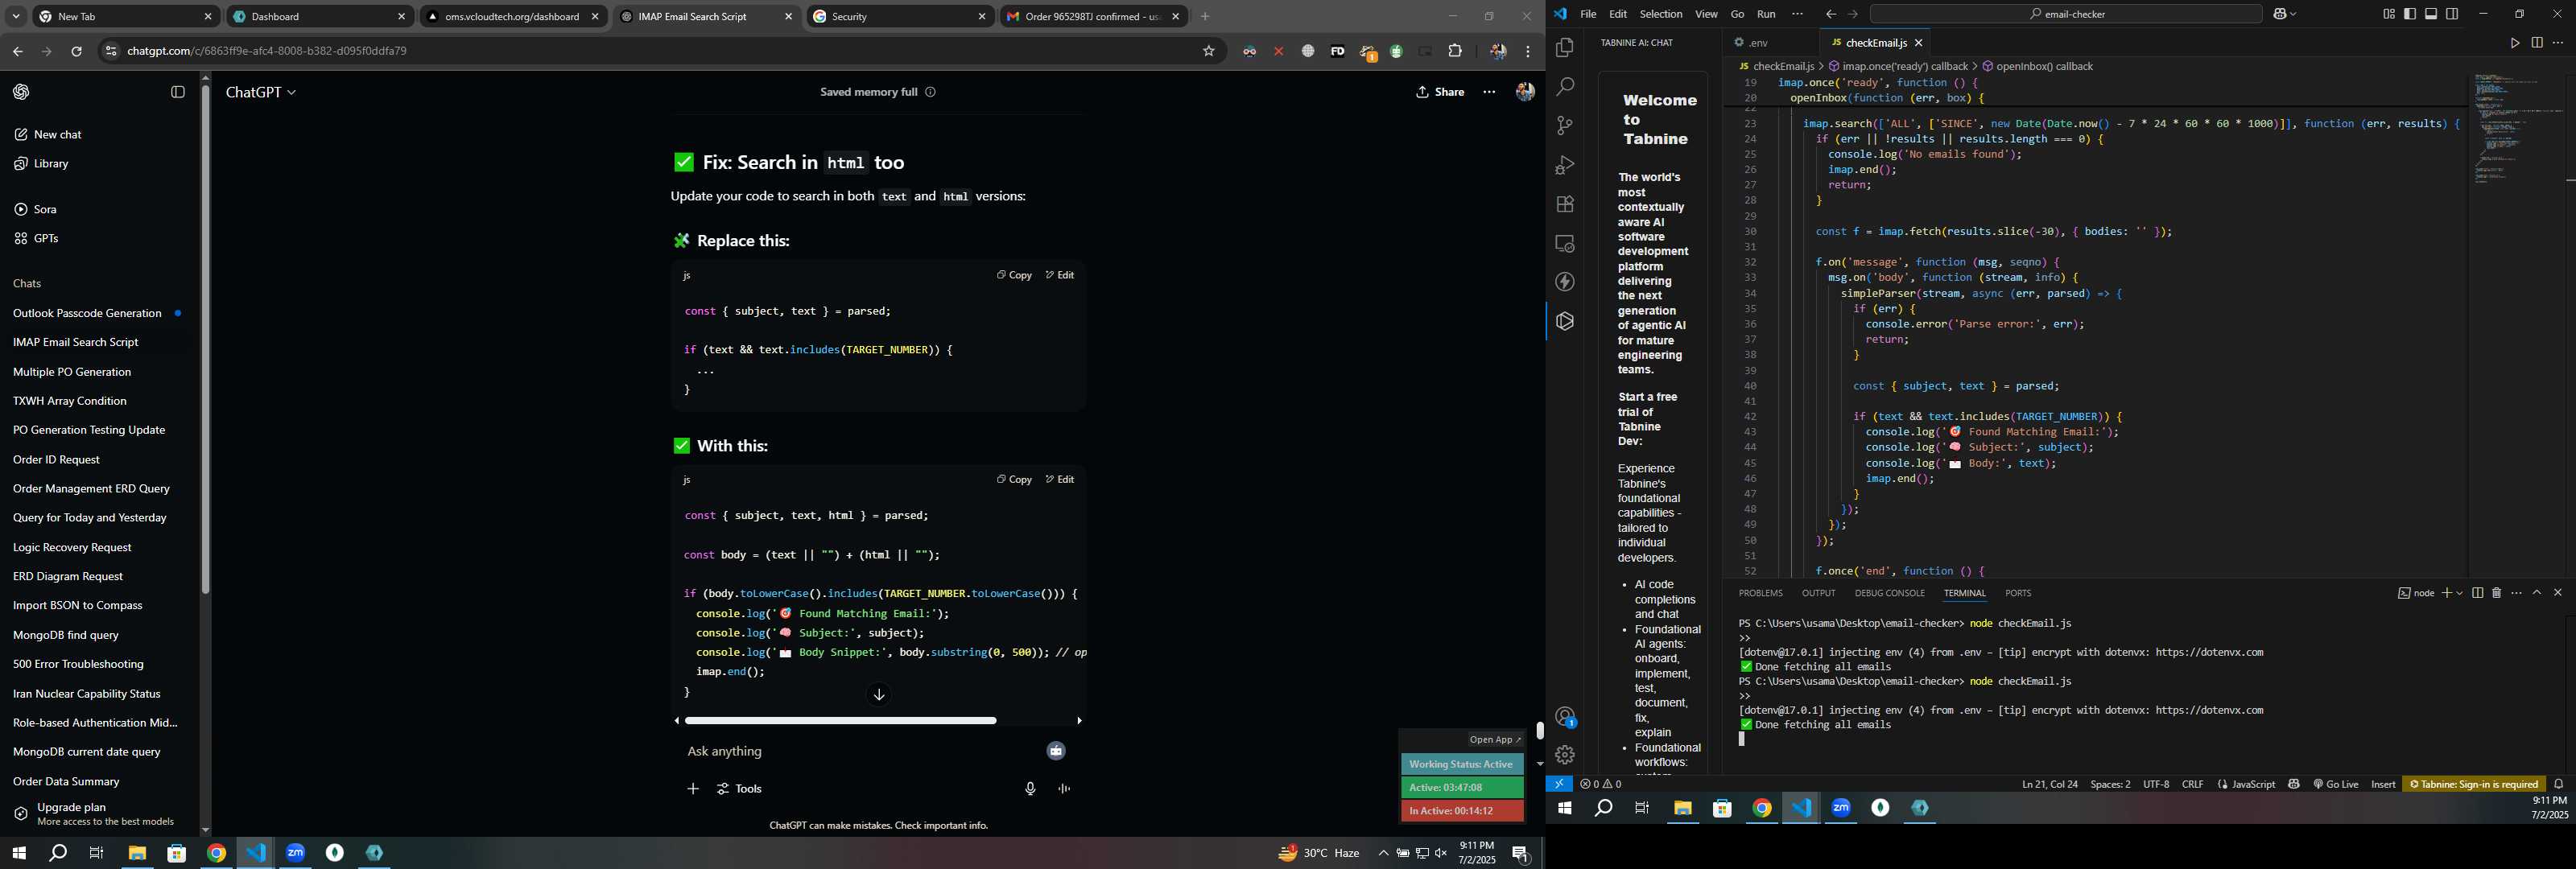Switch to the PROBLEMS panel tab
Image resolution: width=2576 pixels, height=869 pixels.
pyautogui.click(x=1760, y=593)
